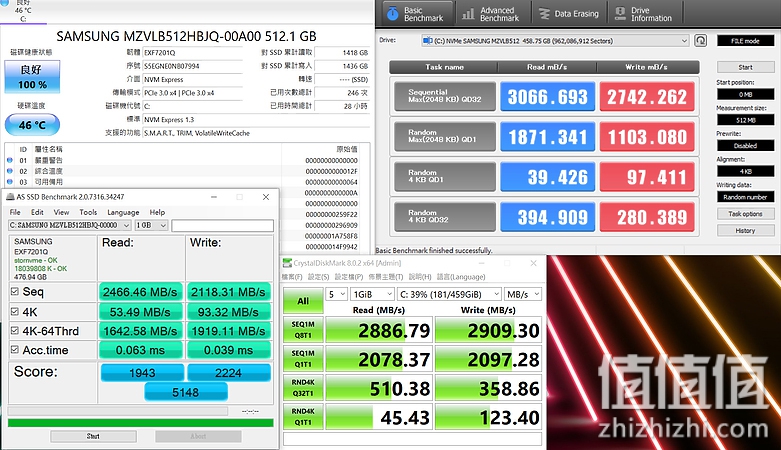This screenshot has height=450, width=781.
Task: Open 佈景主題(T) menu in CrystalDiskMark
Action: [x=386, y=277]
